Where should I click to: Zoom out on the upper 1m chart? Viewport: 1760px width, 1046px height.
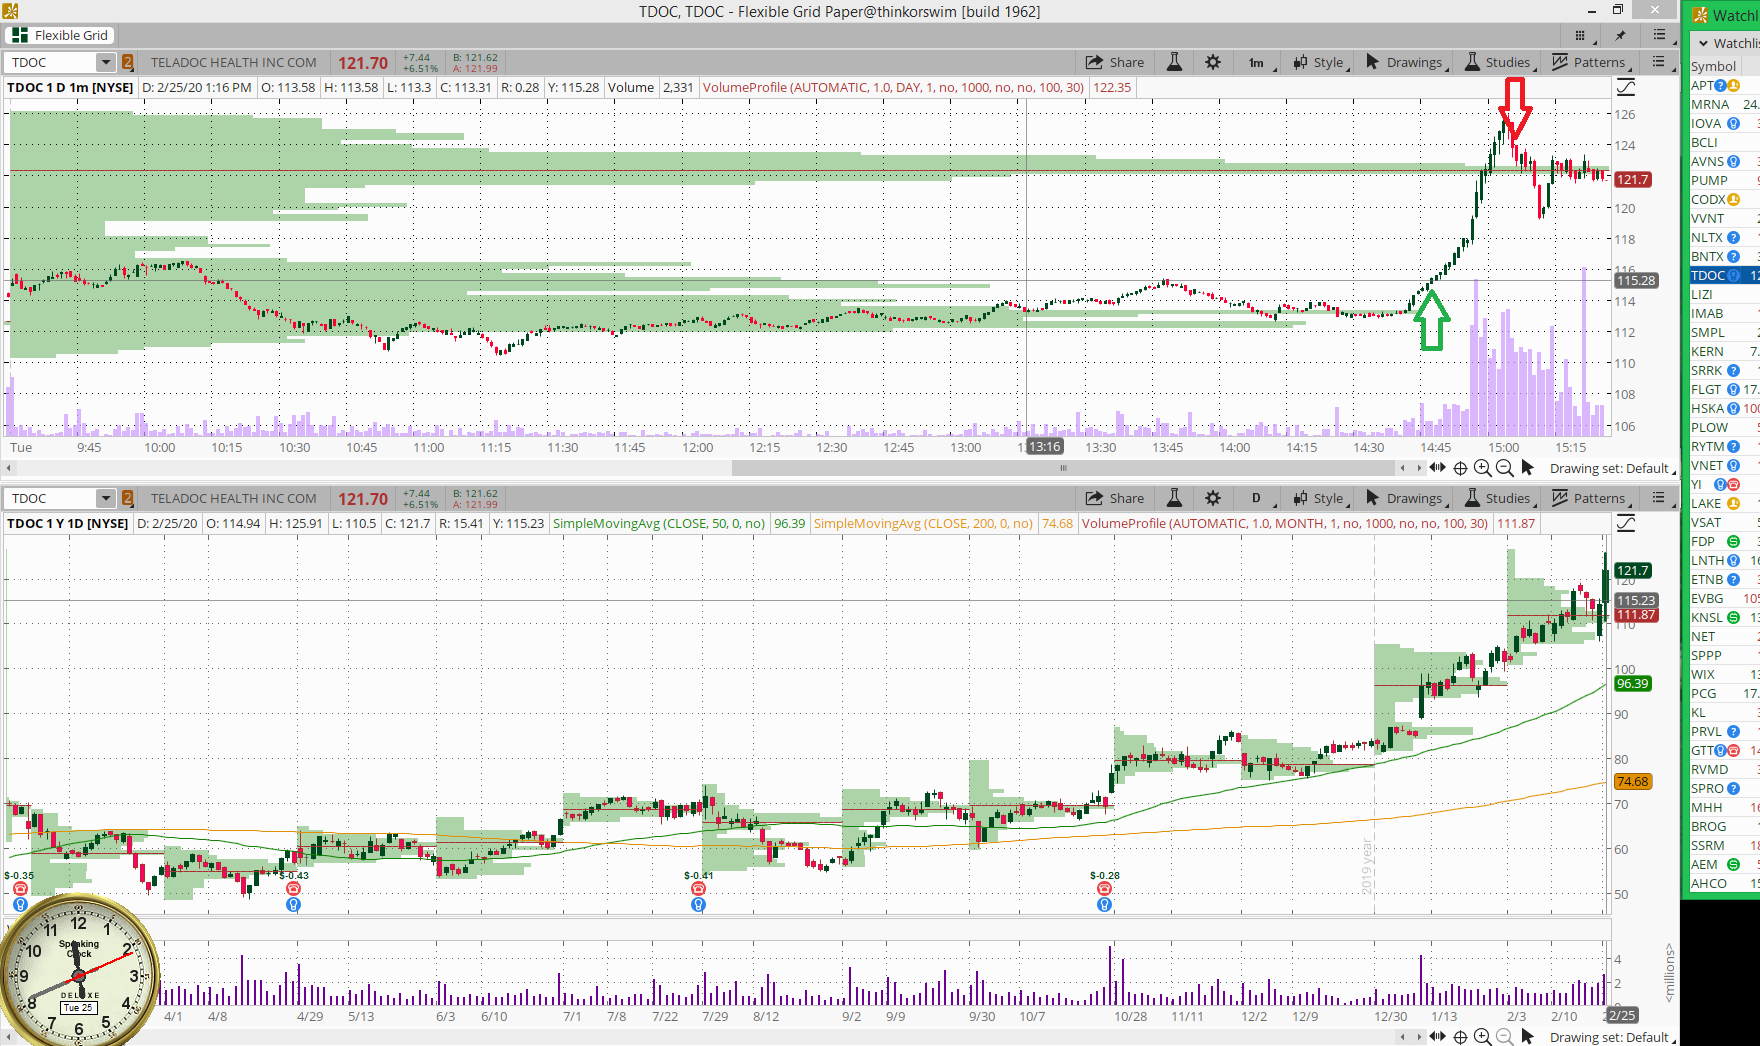[x=1504, y=468]
